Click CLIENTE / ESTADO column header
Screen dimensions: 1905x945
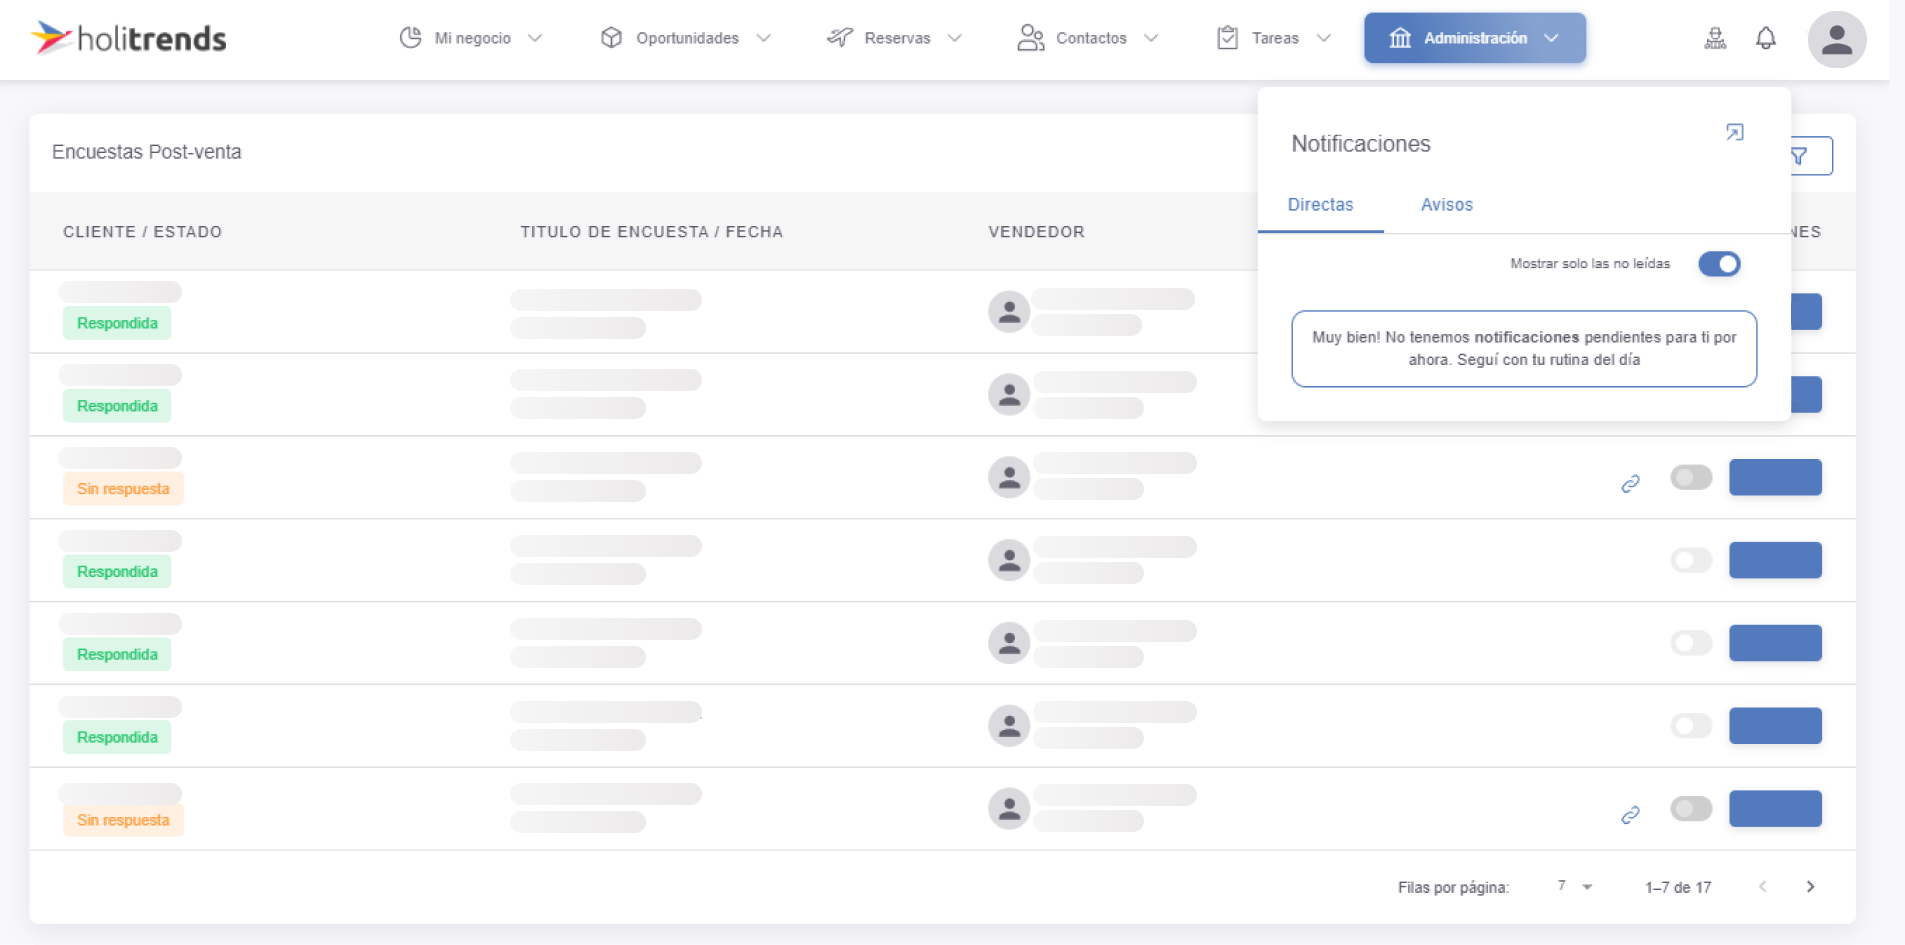coord(142,232)
